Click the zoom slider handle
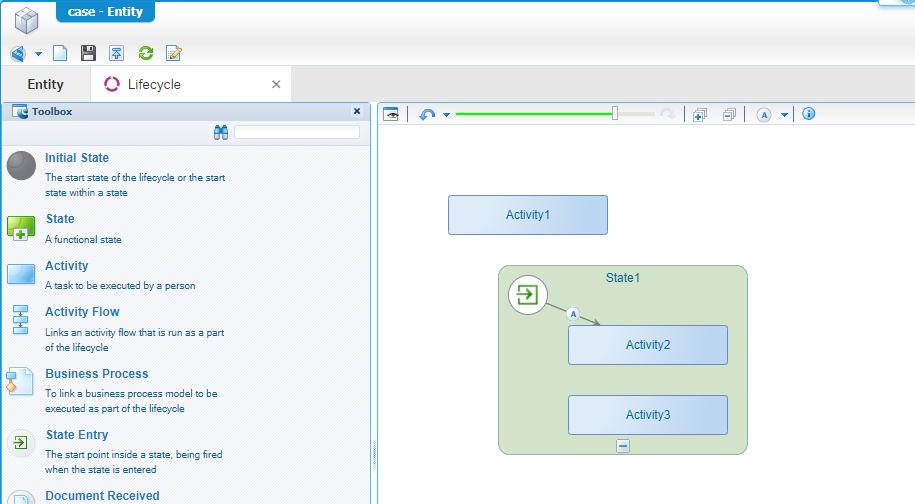Image resolution: width=915 pixels, height=504 pixels. (x=615, y=114)
